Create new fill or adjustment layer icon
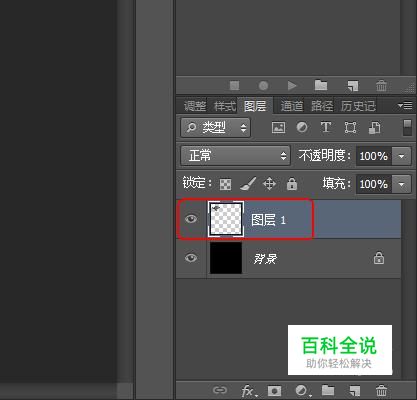This screenshot has width=417, height=400. [303, 390]
